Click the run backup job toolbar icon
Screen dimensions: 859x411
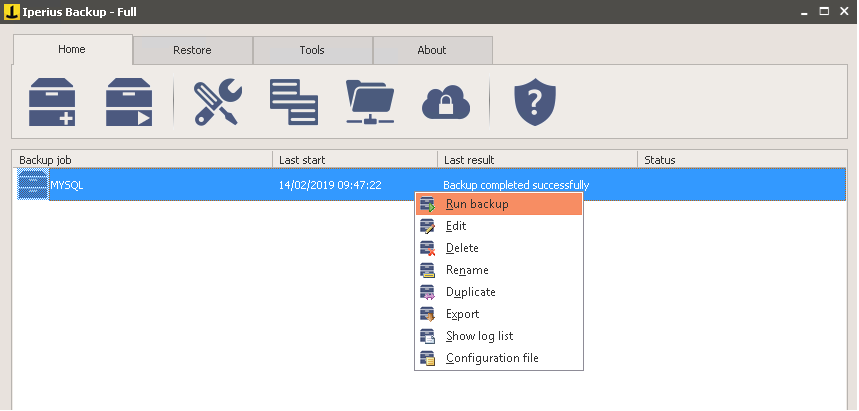click(x=129, y=102)
